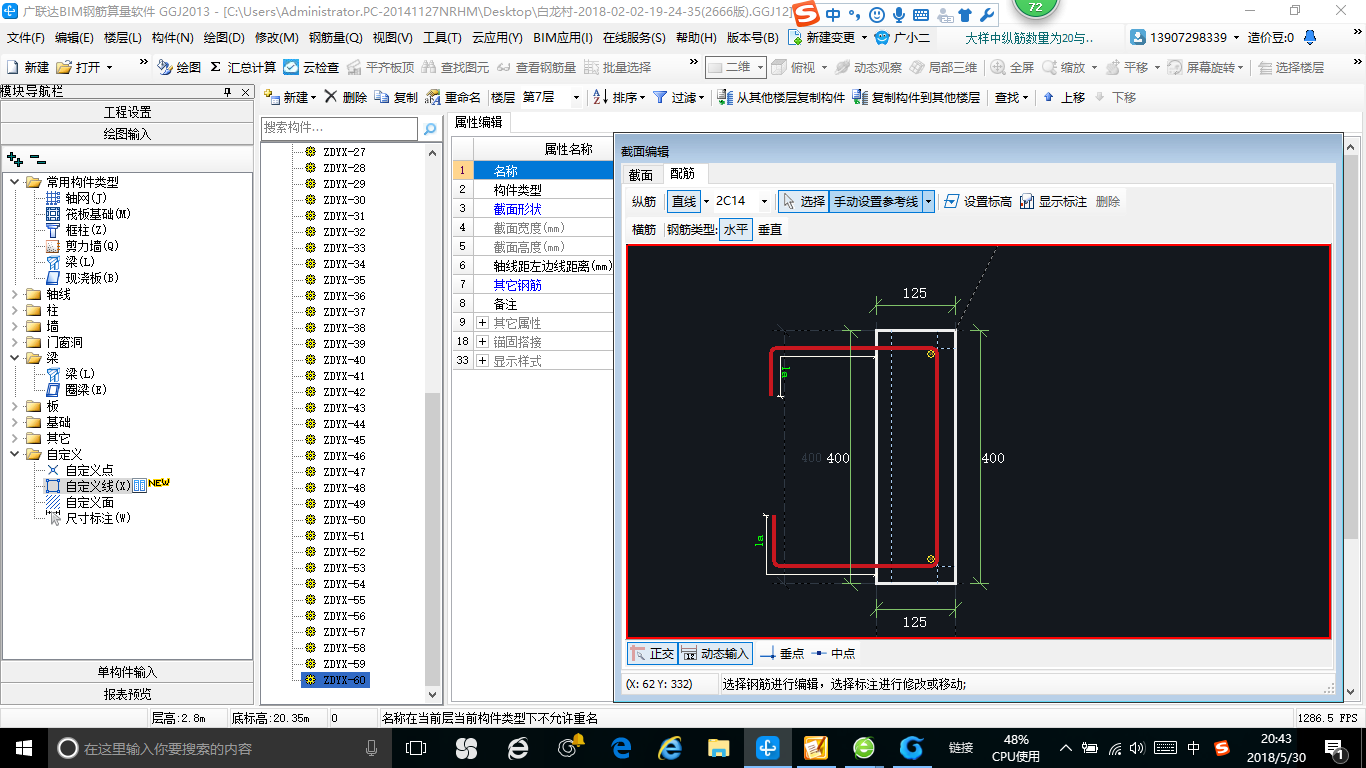Click the 绘图输入 panel button

127,133
